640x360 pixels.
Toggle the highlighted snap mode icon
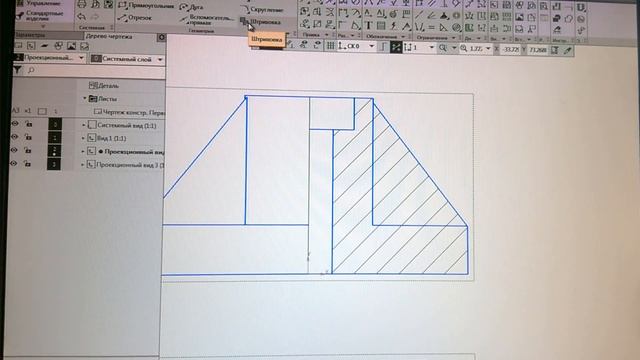[x=396, y=47]
